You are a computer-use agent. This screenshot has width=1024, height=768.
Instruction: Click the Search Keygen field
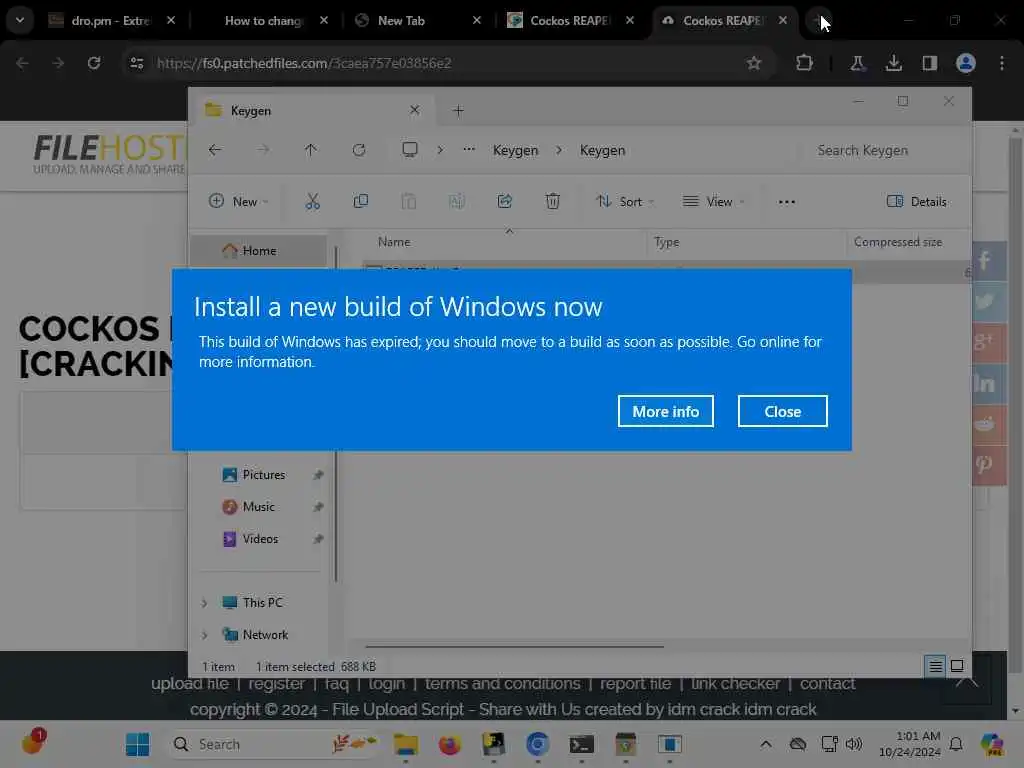(x=882, y=150)
